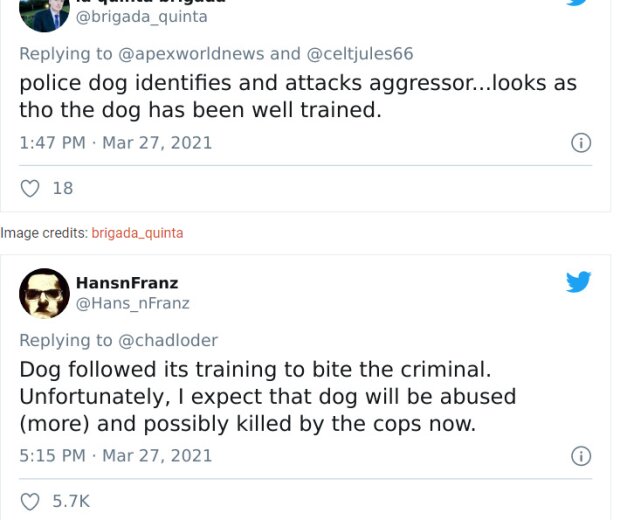This screenshot has height=520, width=620.
Task: Open HansnFranz profile avatar
Action: 44,293
